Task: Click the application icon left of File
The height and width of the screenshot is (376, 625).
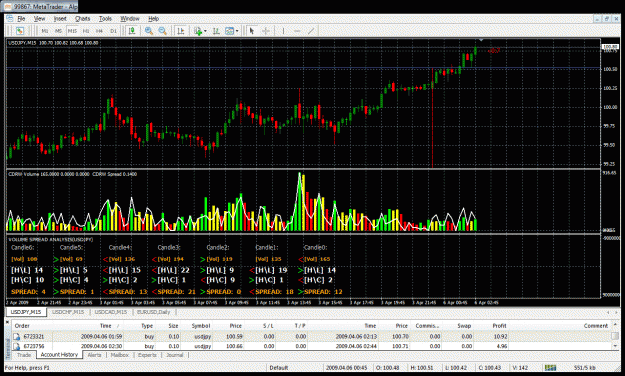Action: (x=9, y=18)
